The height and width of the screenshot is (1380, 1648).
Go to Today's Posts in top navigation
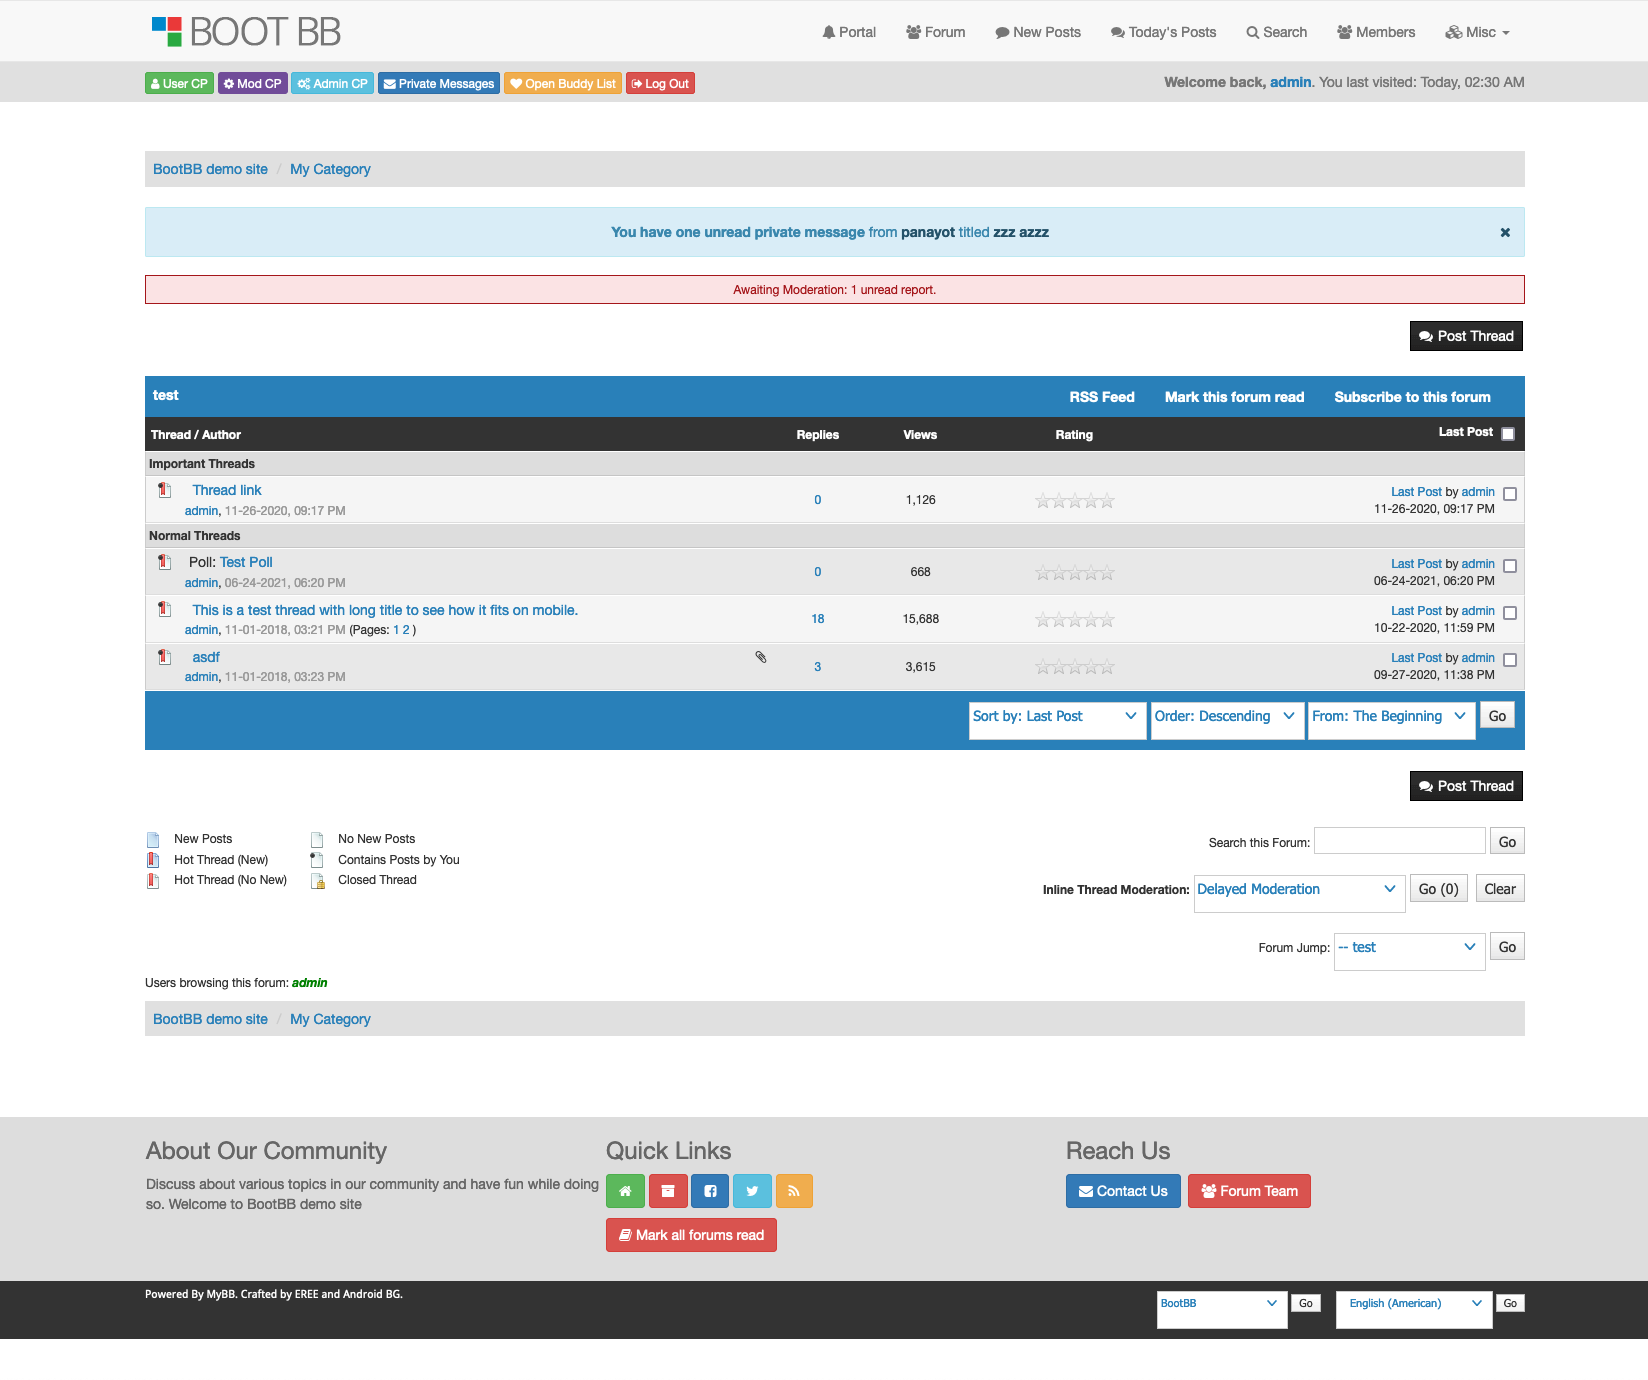(x=1163, y=32)
